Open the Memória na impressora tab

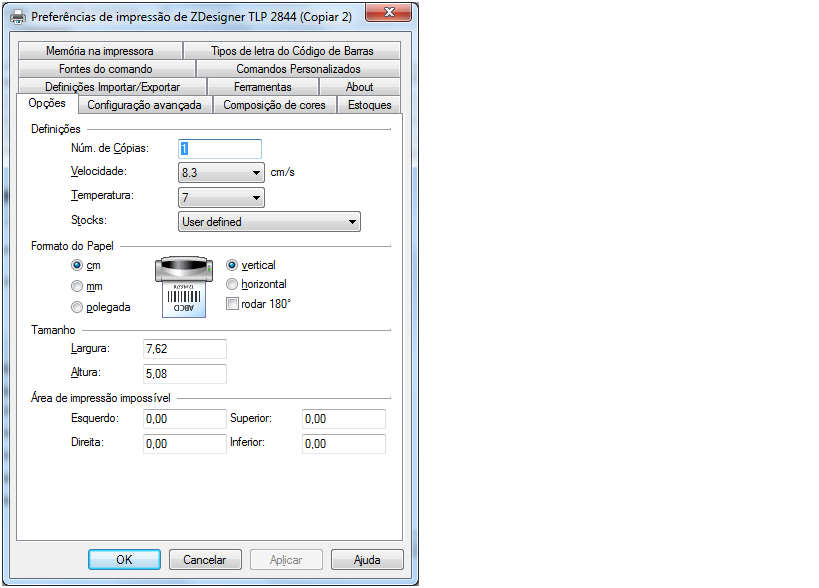(x=100, y=51)
